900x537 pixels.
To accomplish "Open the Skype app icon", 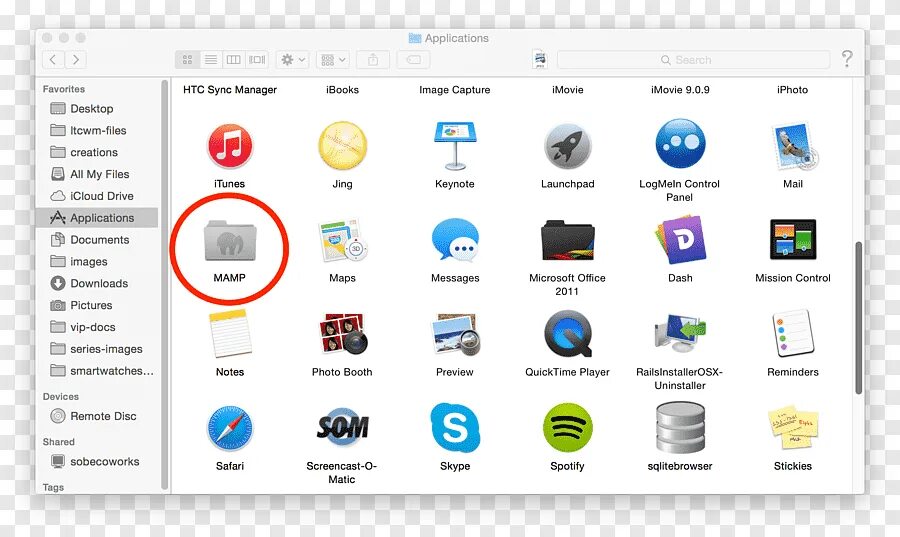I will [x=455, y=428].
